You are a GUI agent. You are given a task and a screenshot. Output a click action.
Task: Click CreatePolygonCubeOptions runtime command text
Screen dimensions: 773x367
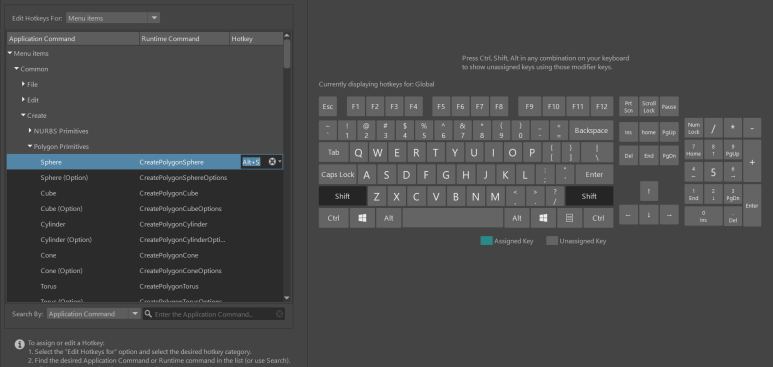tap(180, 209)
